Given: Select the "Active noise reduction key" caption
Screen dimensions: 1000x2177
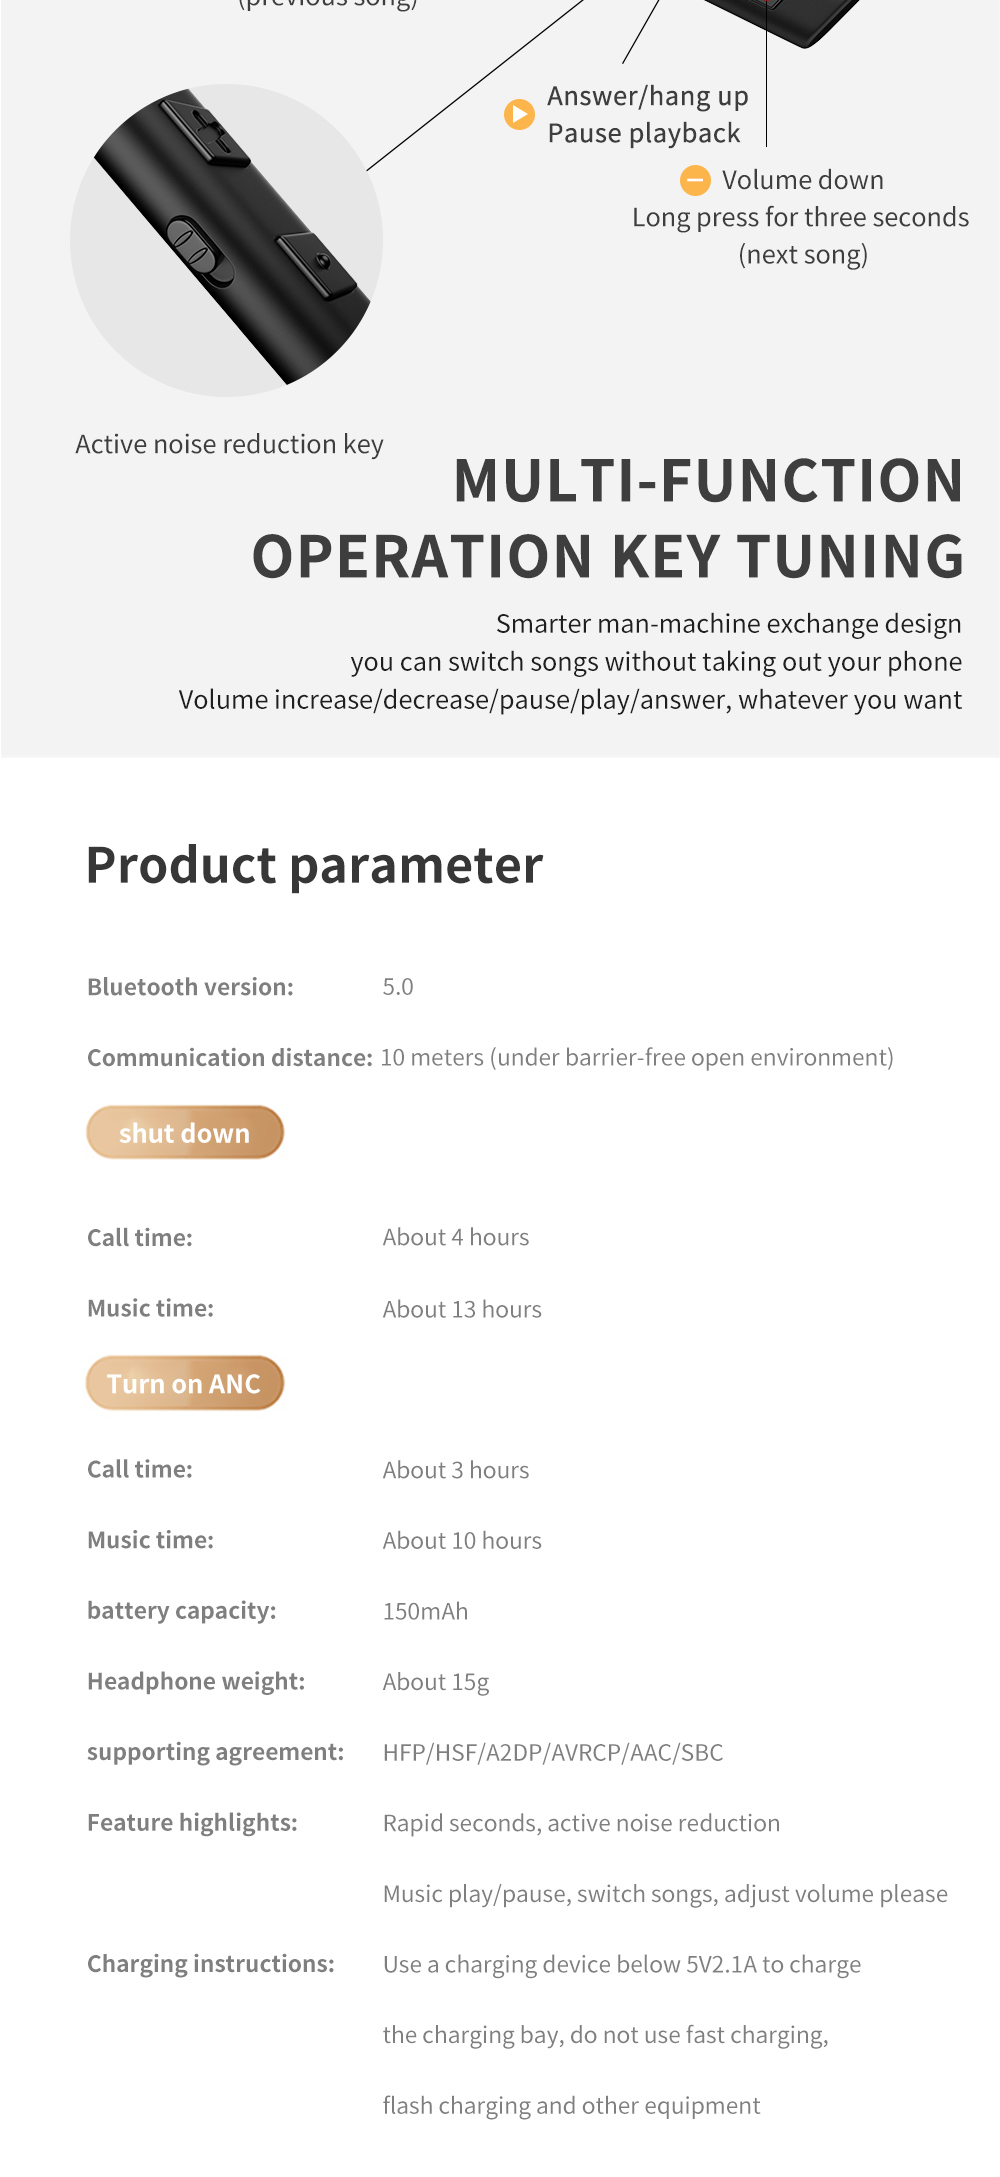Looking at the screenshot, I should 229,444.
